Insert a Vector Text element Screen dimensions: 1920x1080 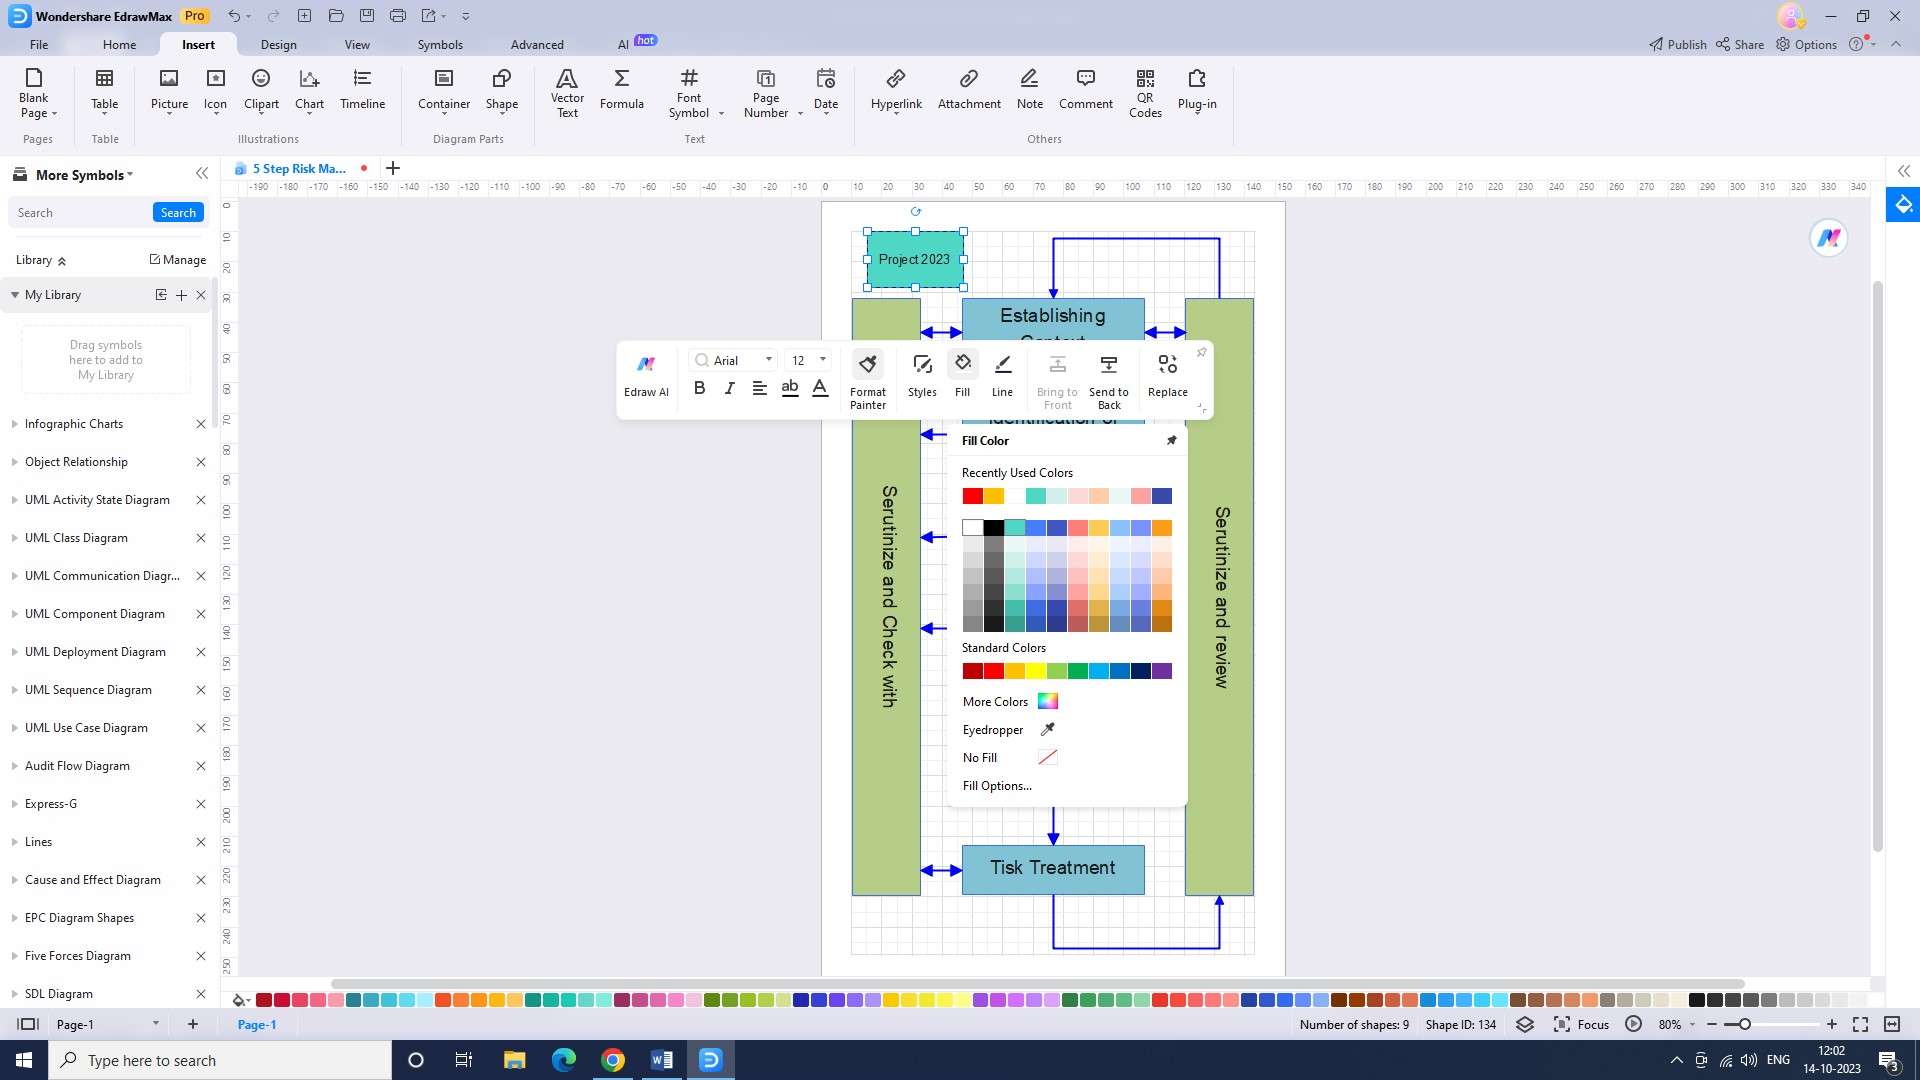[x=567, y=92]
